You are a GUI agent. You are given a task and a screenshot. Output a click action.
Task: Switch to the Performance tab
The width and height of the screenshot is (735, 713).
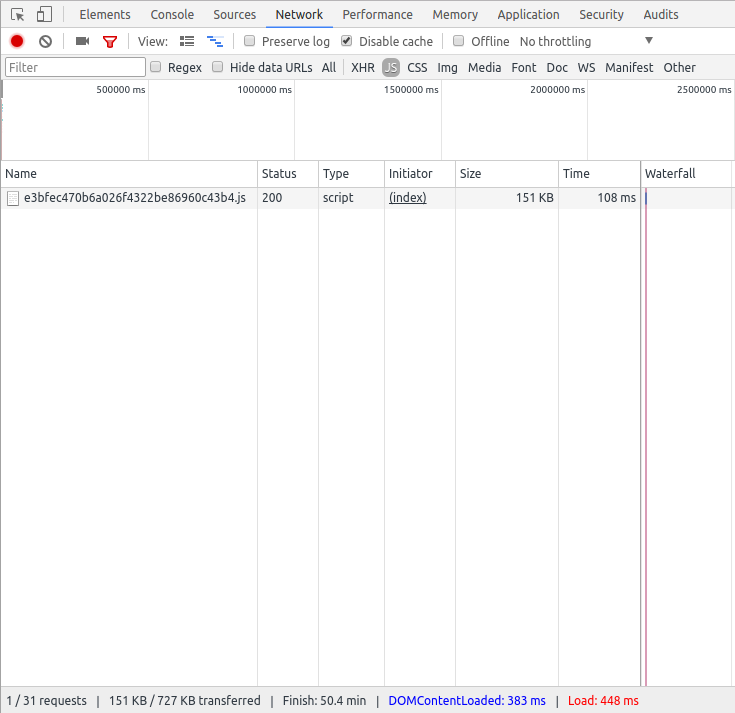click(377, 15)
